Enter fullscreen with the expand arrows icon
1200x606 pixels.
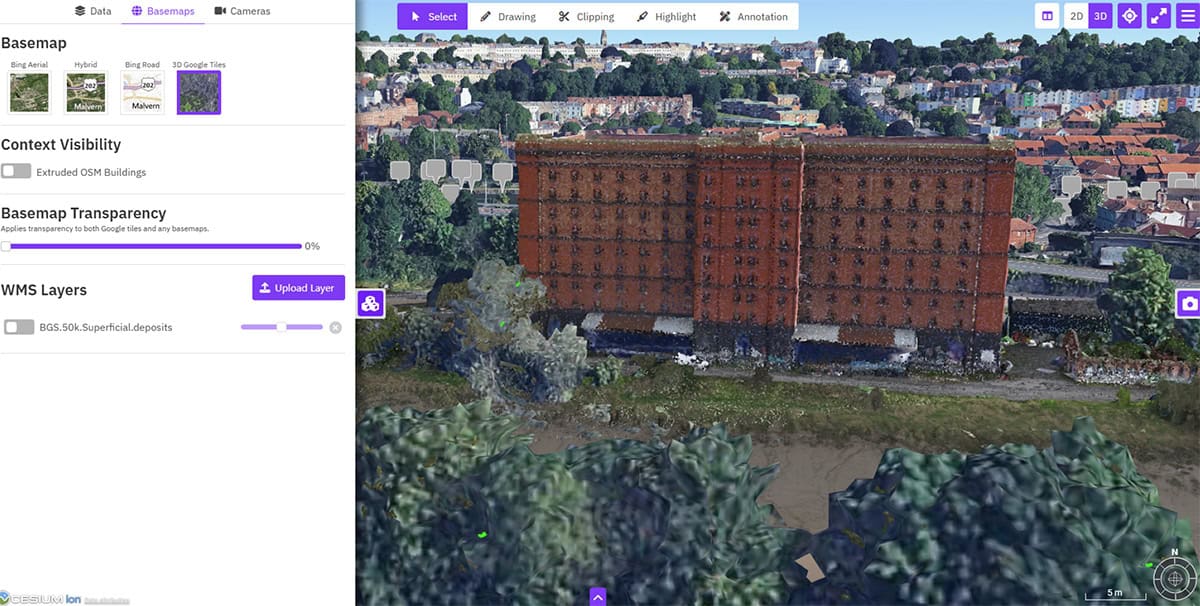point(1158,16)
